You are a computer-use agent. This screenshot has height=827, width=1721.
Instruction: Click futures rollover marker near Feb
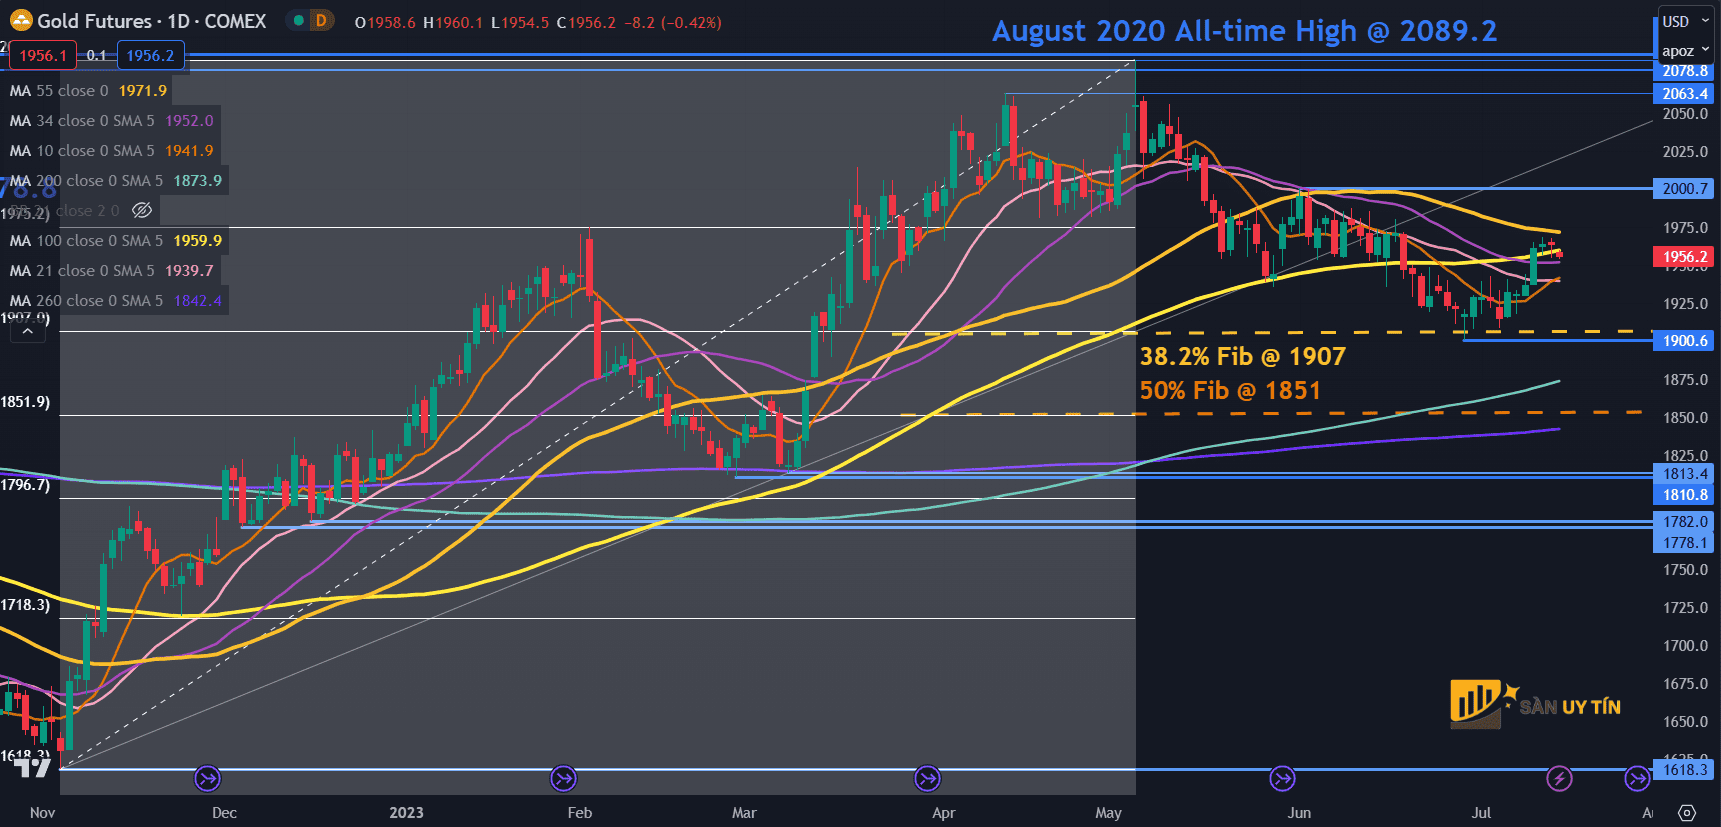(563, 778)
